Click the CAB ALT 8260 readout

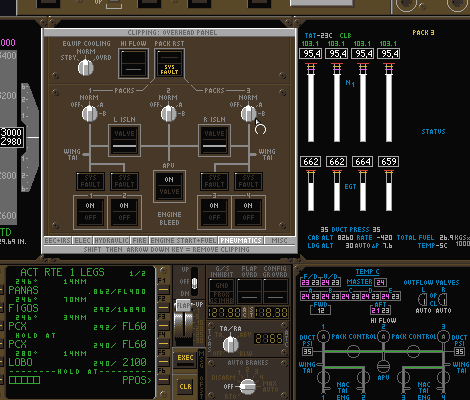click(x=345, y=238)
